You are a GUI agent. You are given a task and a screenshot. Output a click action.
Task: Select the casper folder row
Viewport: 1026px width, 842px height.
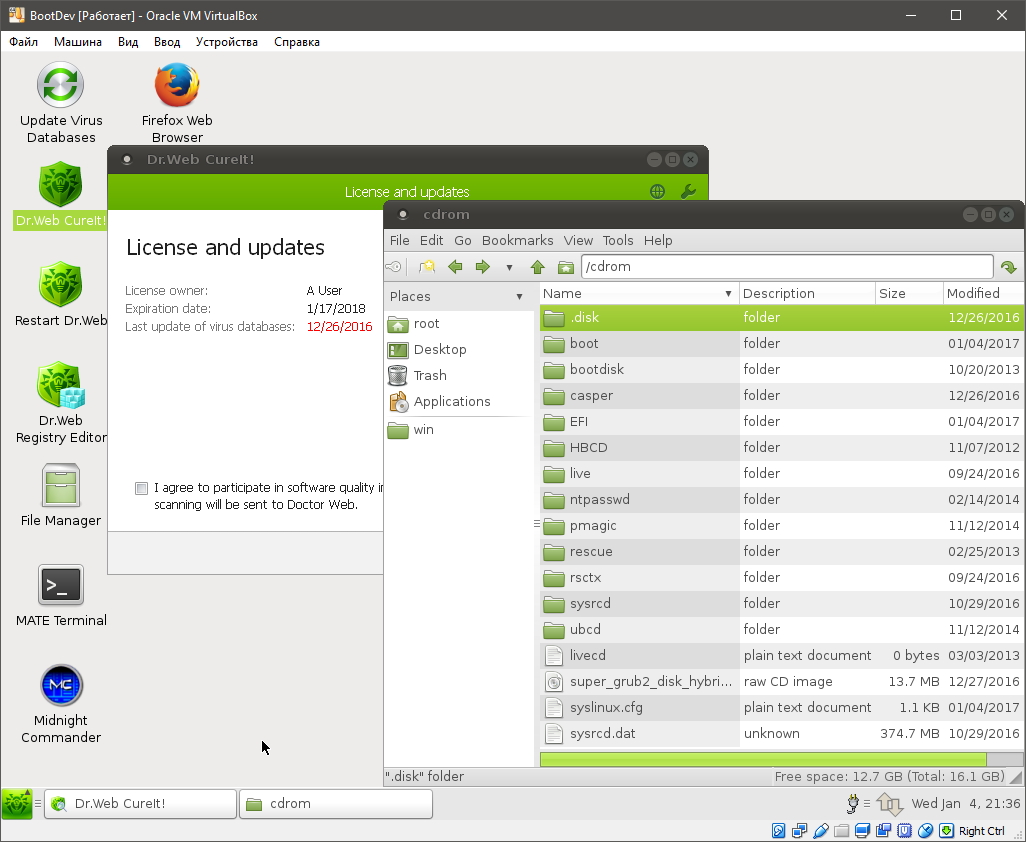[782, 396]
